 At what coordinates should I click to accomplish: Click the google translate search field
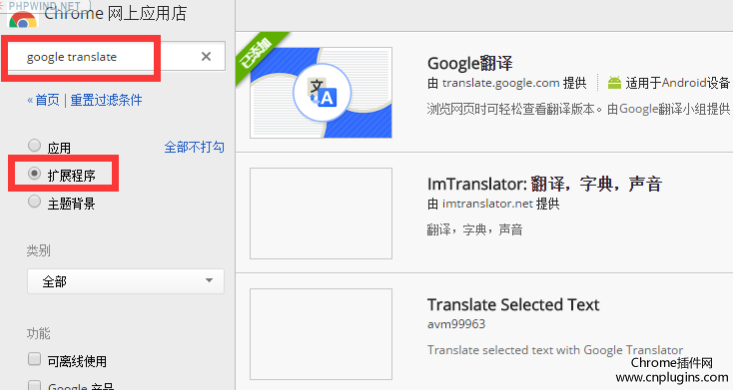tap(117, 57)
